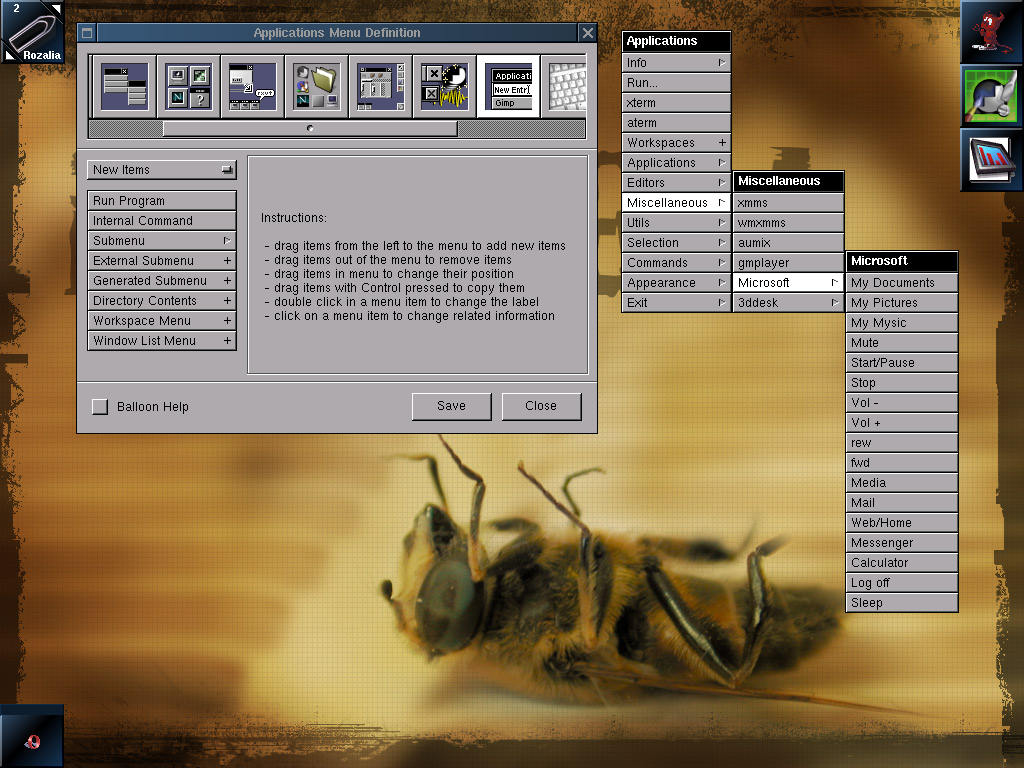Select the Icon Preferences panel icon
Image resolution: width=1024 pixels, height=768 pixels.
pyautogui.click(x=188, y=86)
